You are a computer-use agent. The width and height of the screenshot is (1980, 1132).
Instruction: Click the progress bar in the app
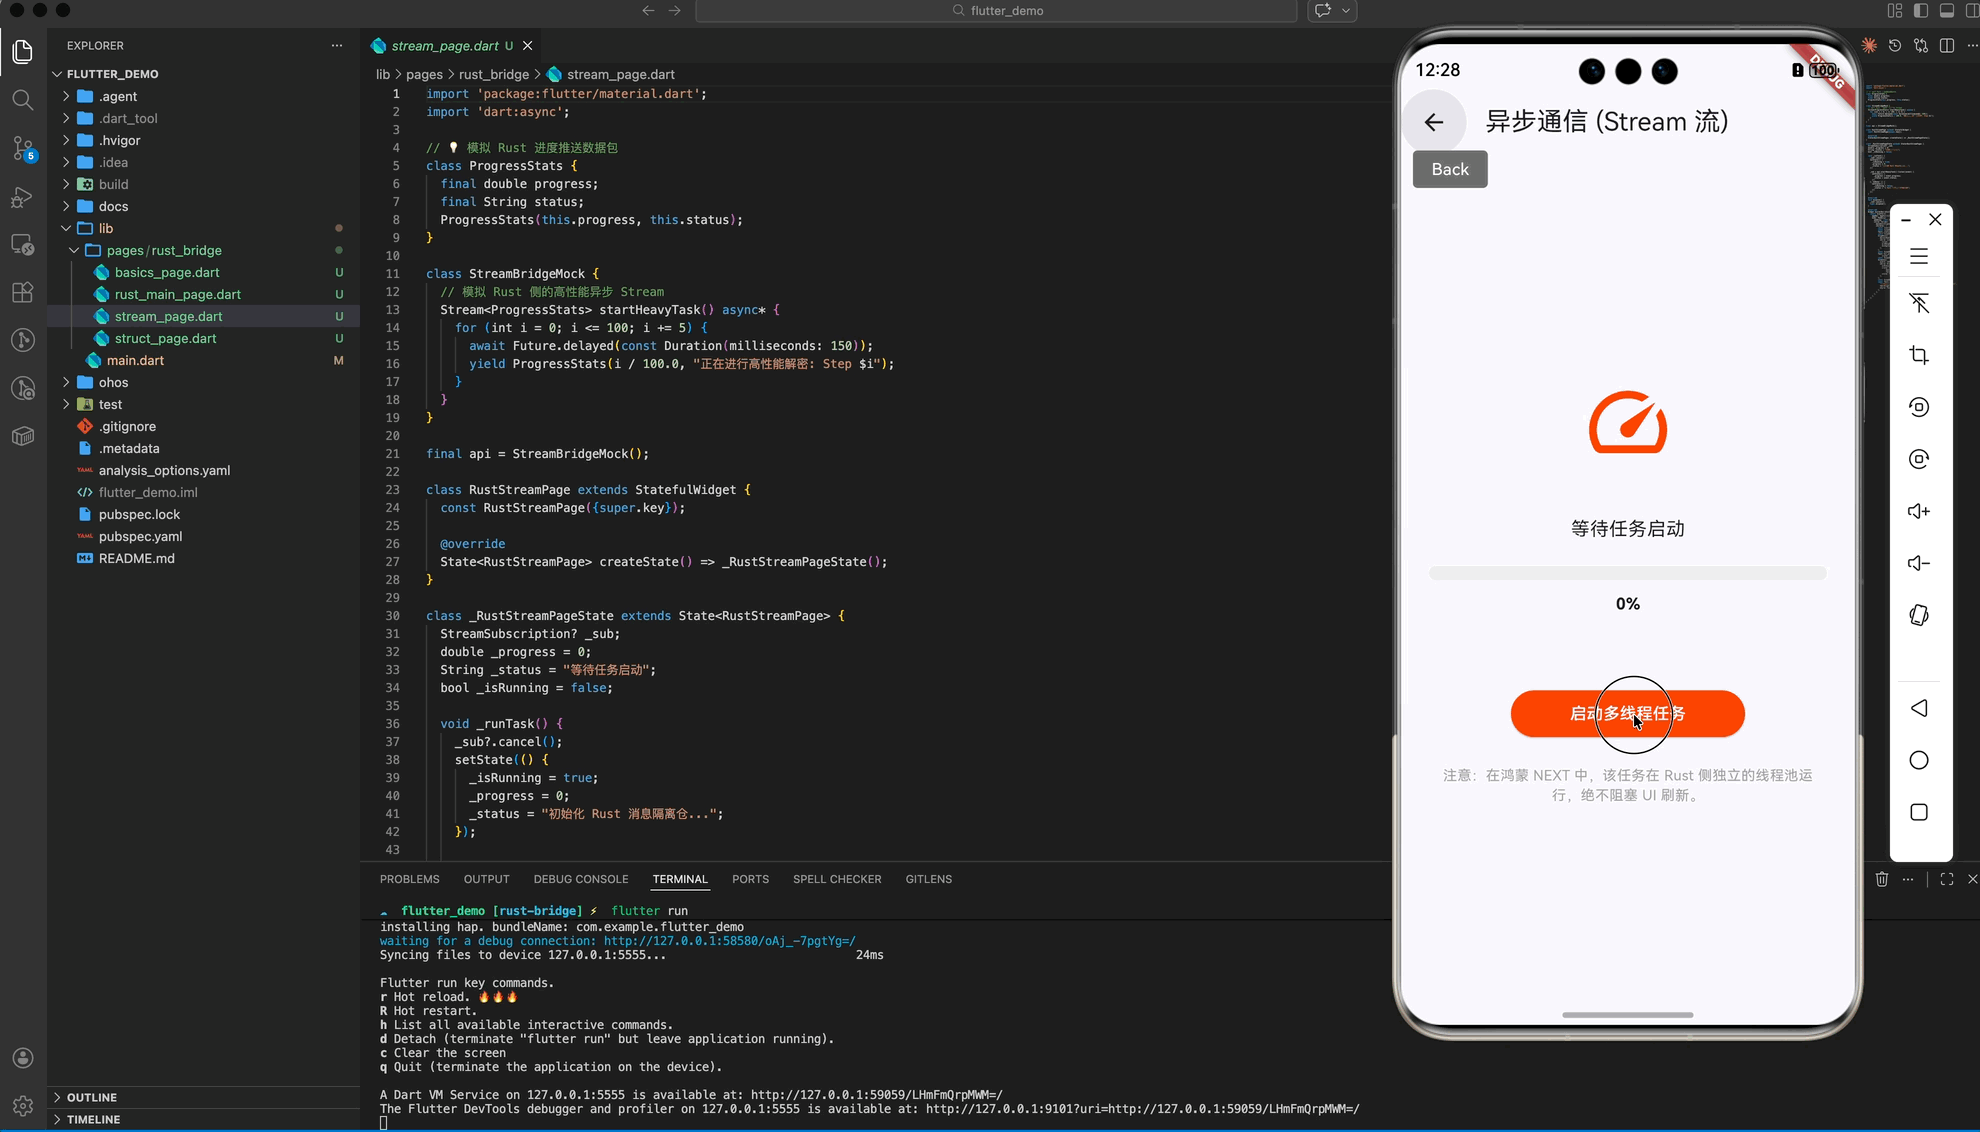pos(1627,573)
